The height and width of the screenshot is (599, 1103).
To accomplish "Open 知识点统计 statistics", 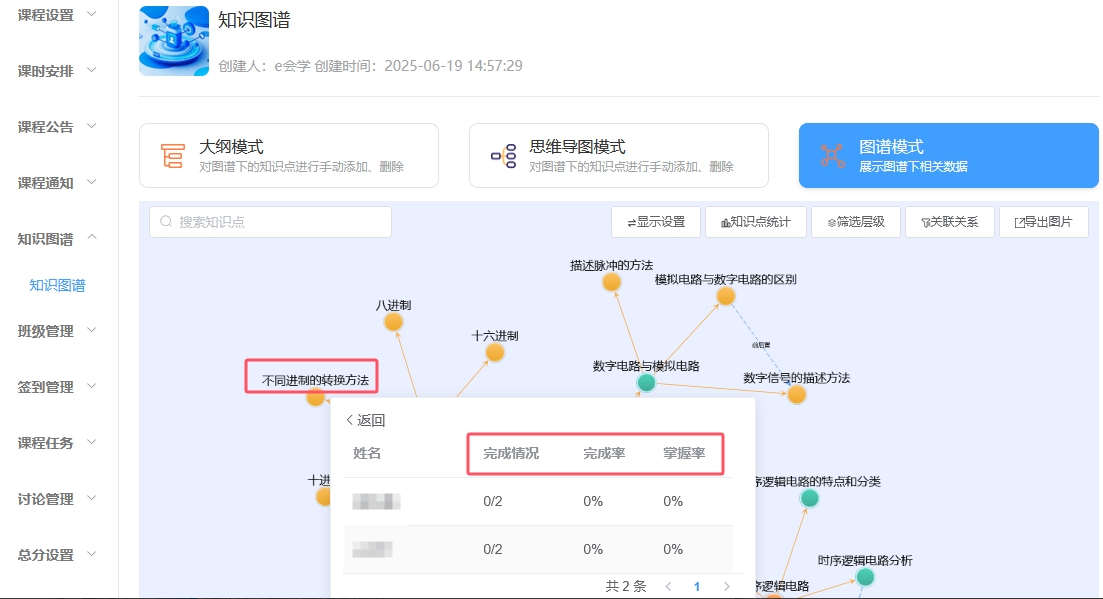I will [754, 222].
